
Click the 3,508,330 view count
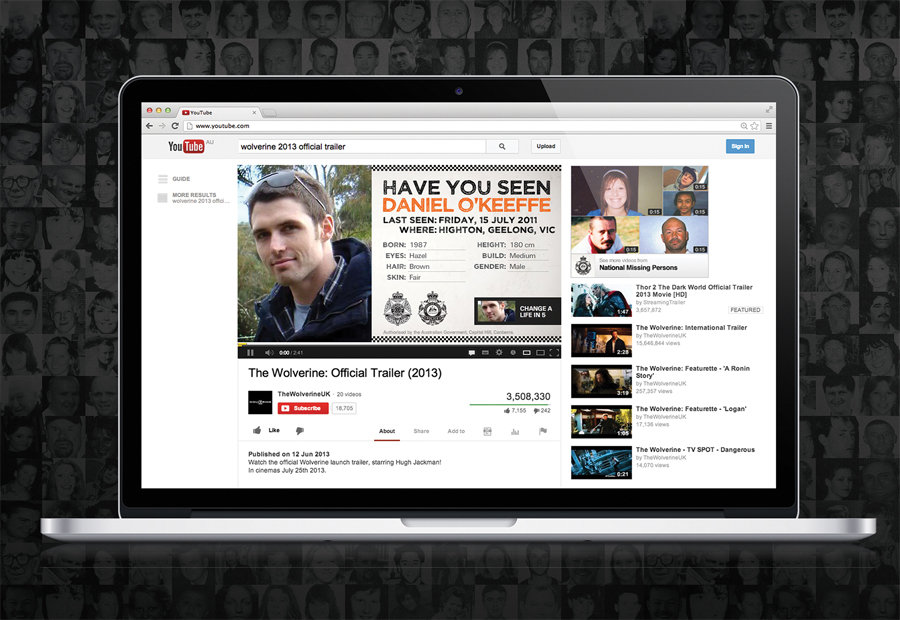[528, 397]
